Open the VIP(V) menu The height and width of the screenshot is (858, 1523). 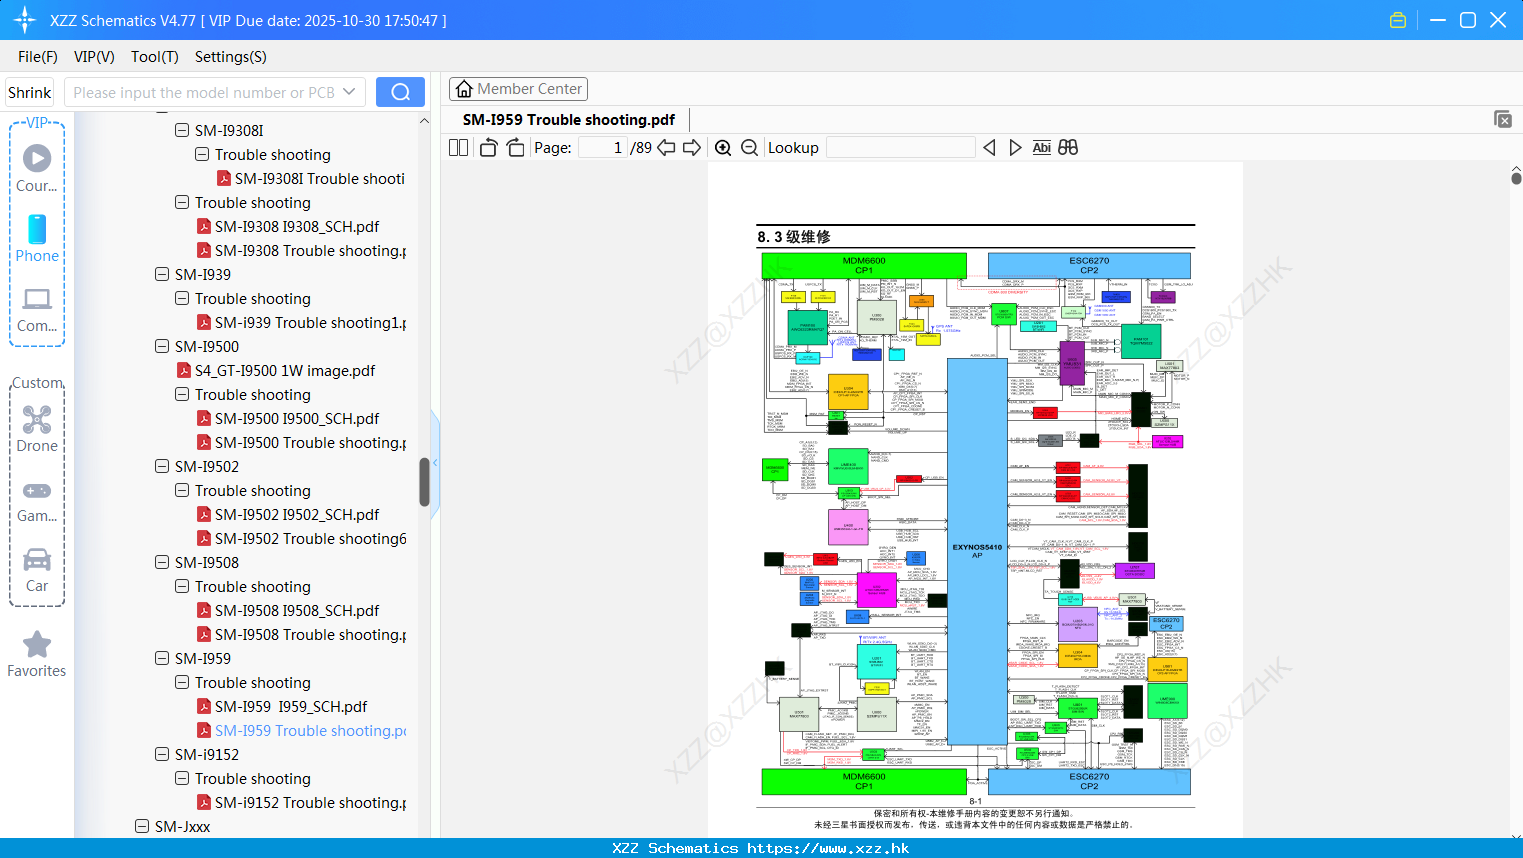(94, 57)
